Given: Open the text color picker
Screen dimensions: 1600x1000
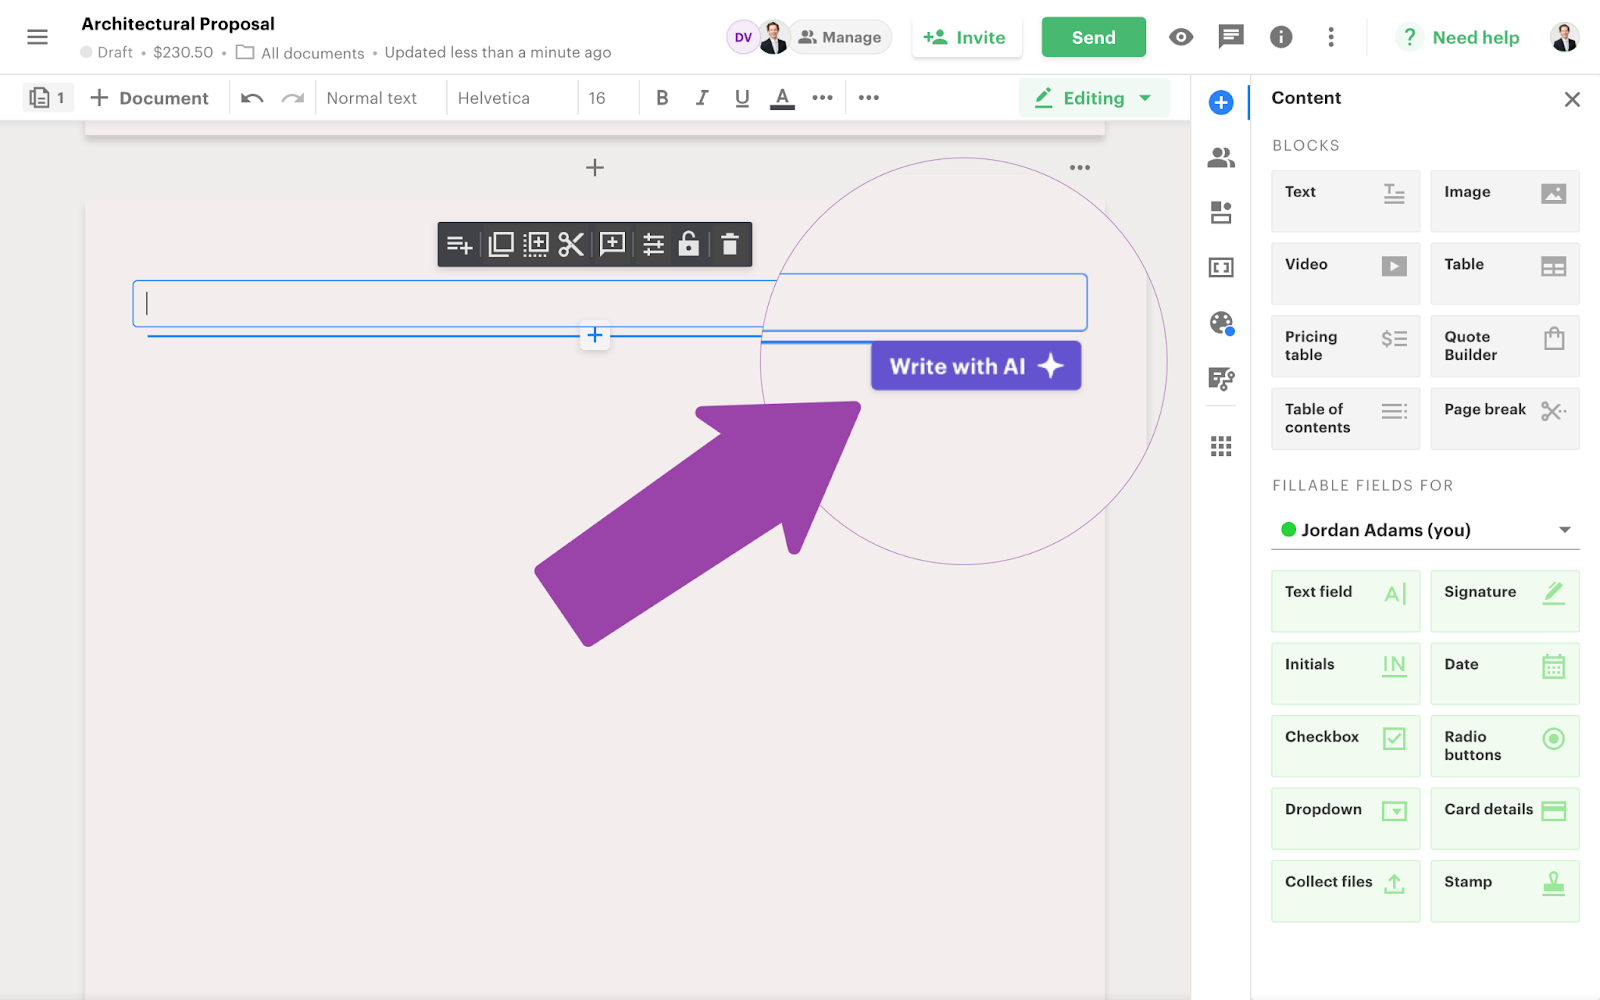Looking at the screenshot, I should tap(782, 98).
